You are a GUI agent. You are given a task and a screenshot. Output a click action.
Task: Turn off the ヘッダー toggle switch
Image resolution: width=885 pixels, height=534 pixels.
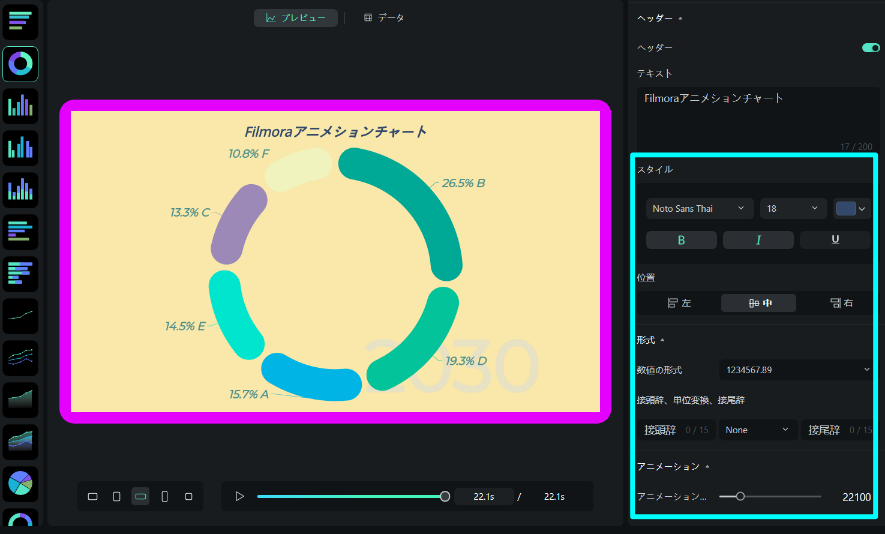click(870, 48)
